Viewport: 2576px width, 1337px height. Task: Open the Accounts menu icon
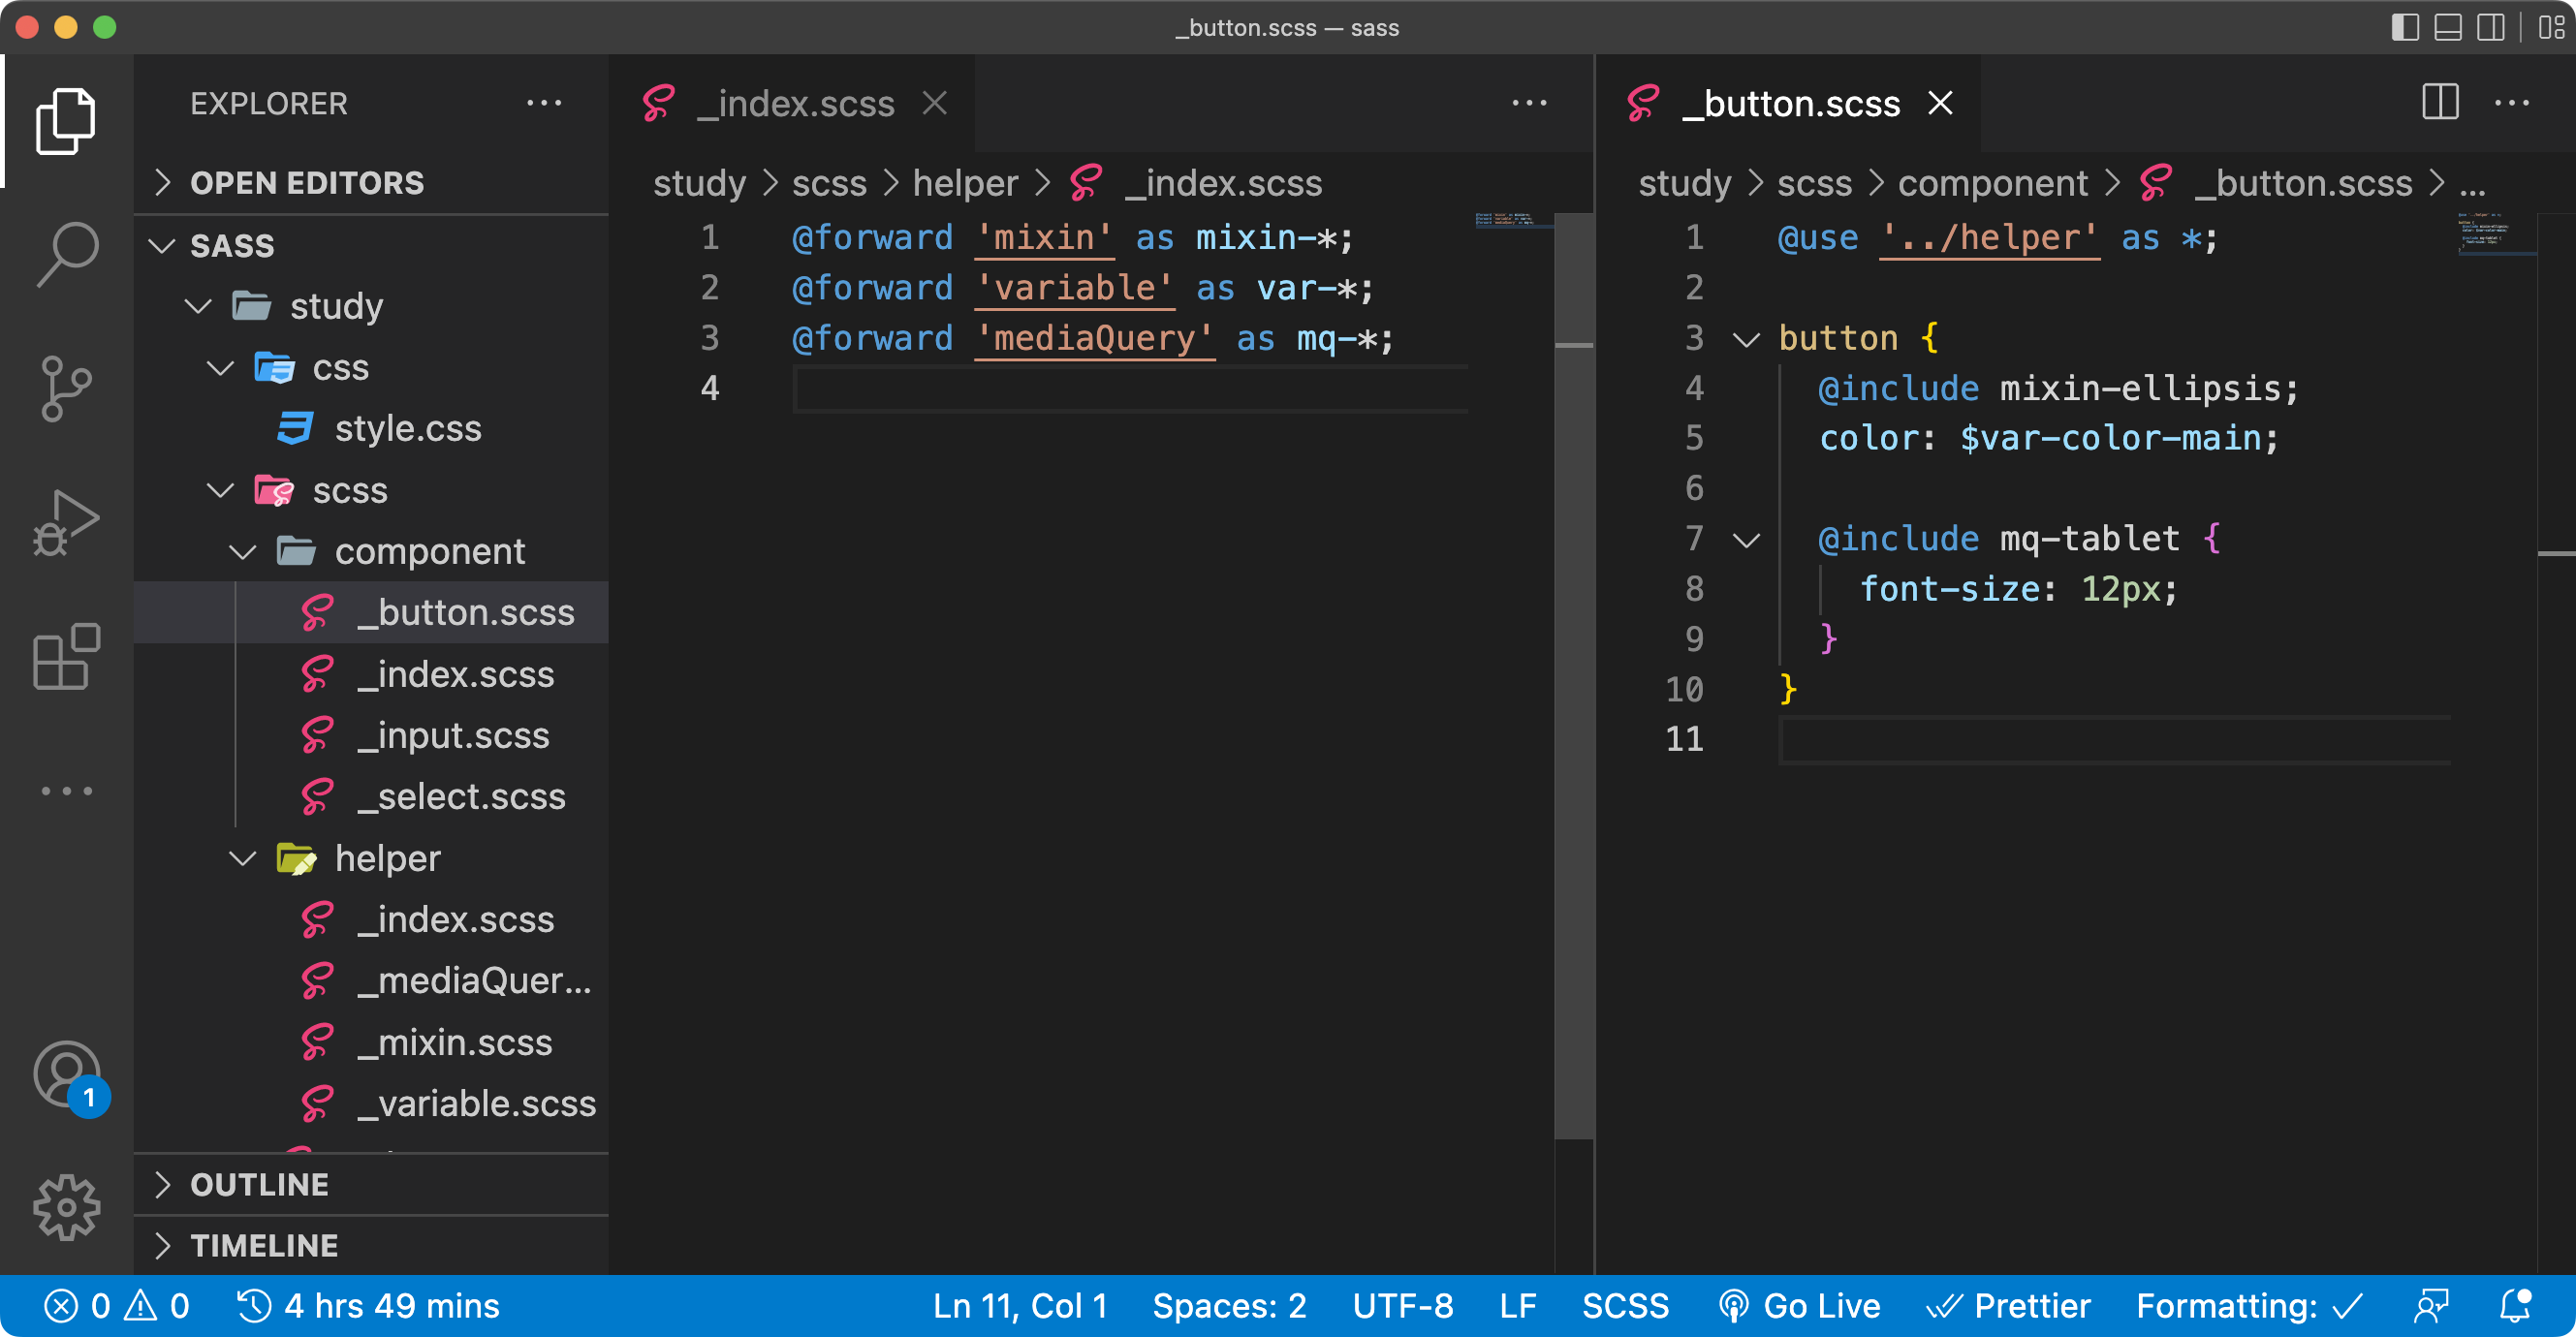[66, 1075]
